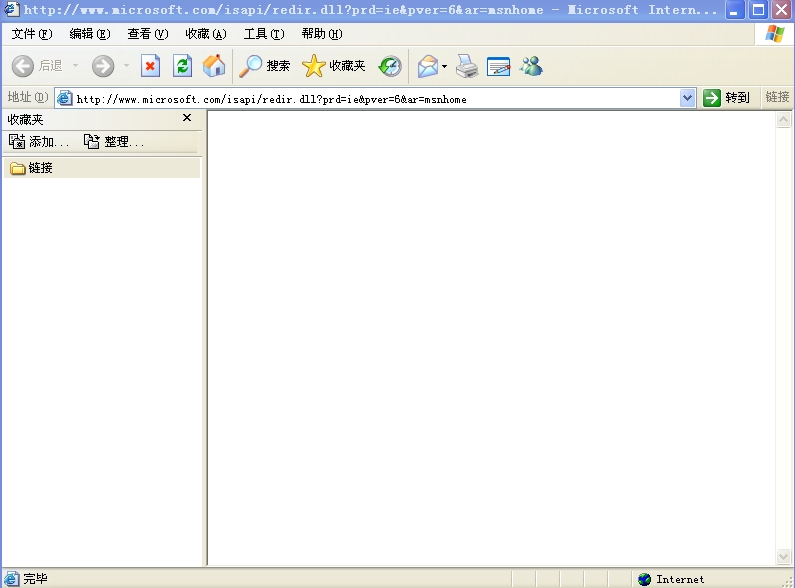Open the 工具 (T) menu
Image resolution: width=795 pixels, height=588 pixels.
pos(263,34)
